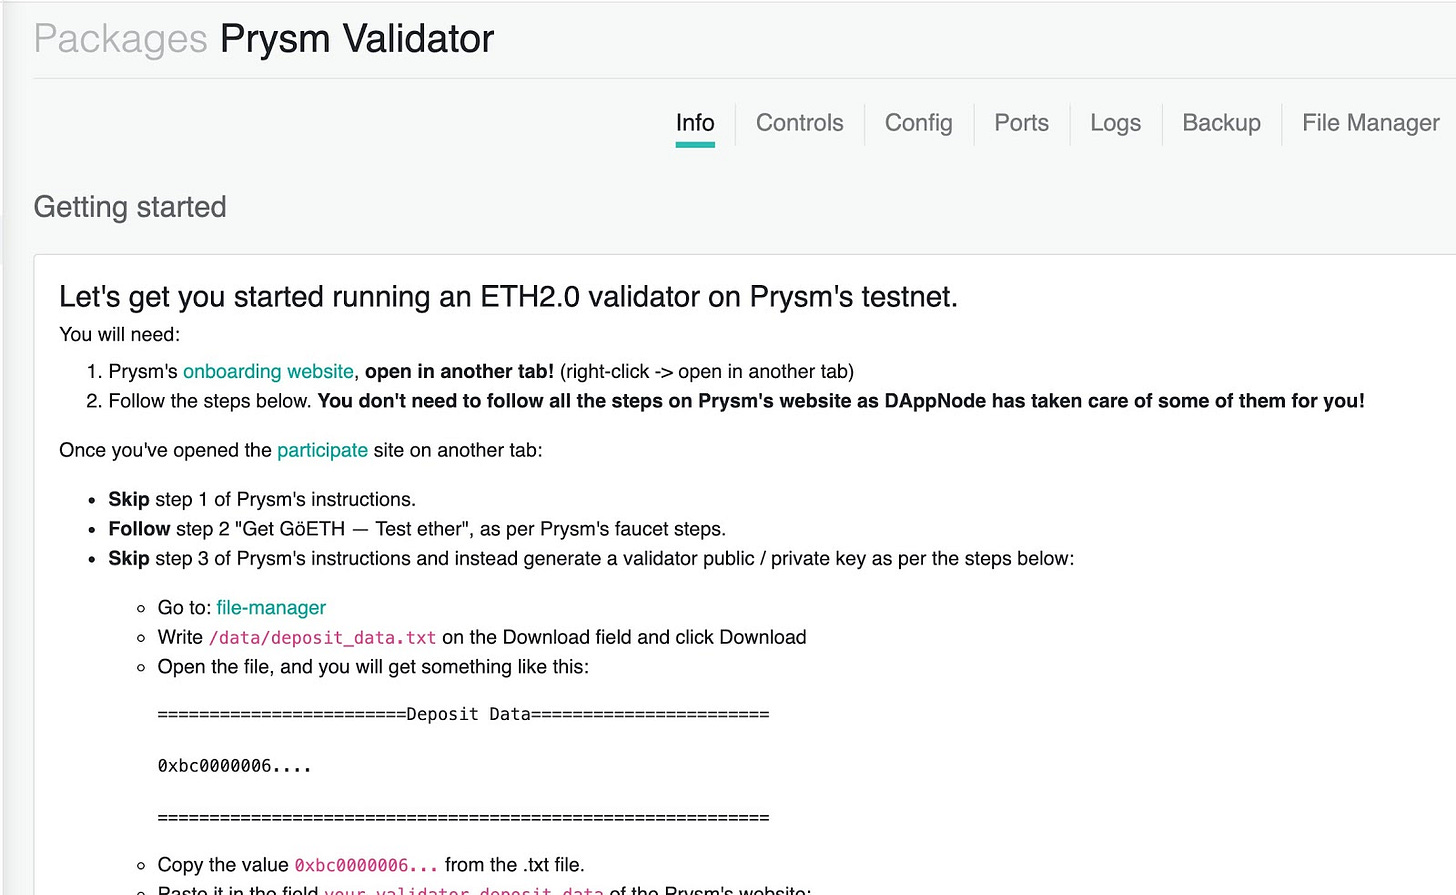Click the /data/deposit_data.txt path text
Screen dimensions: 1456x895
(x=322, y=637)
